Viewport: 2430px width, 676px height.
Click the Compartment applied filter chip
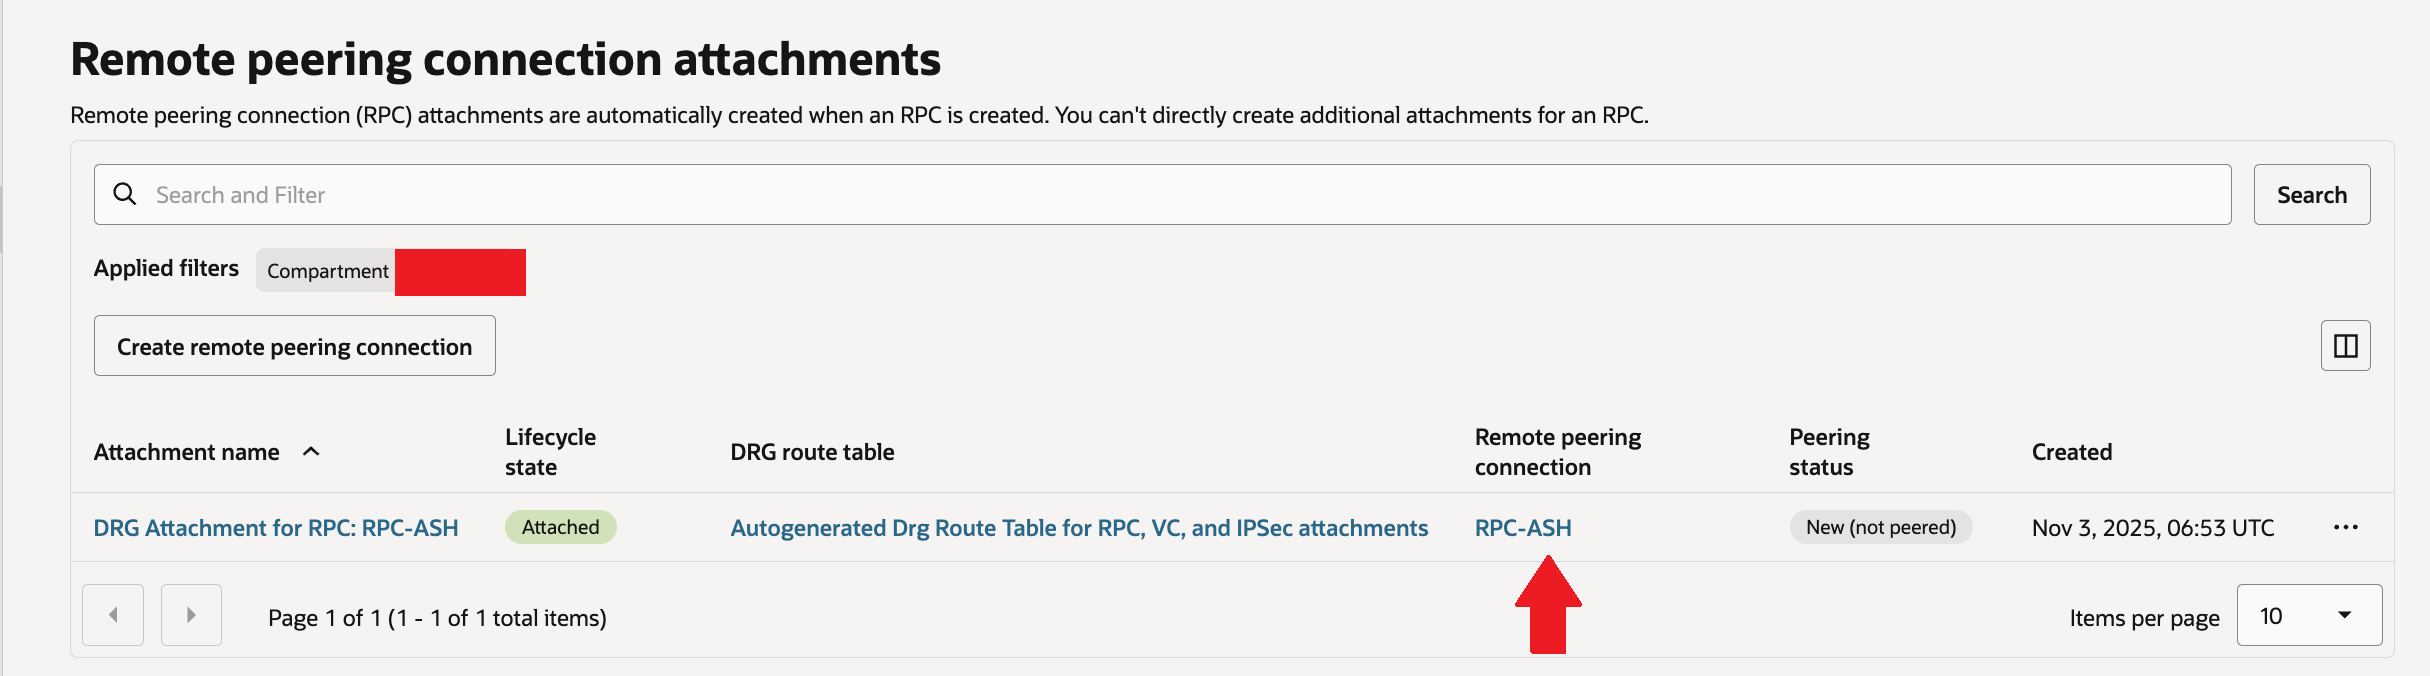point(328,271)
